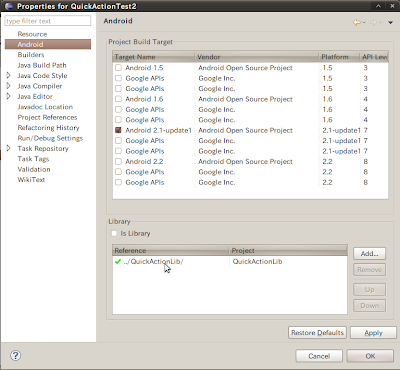Click the Reference column header
The width and height of the screenshot is (400, 370).
[170, 250]
